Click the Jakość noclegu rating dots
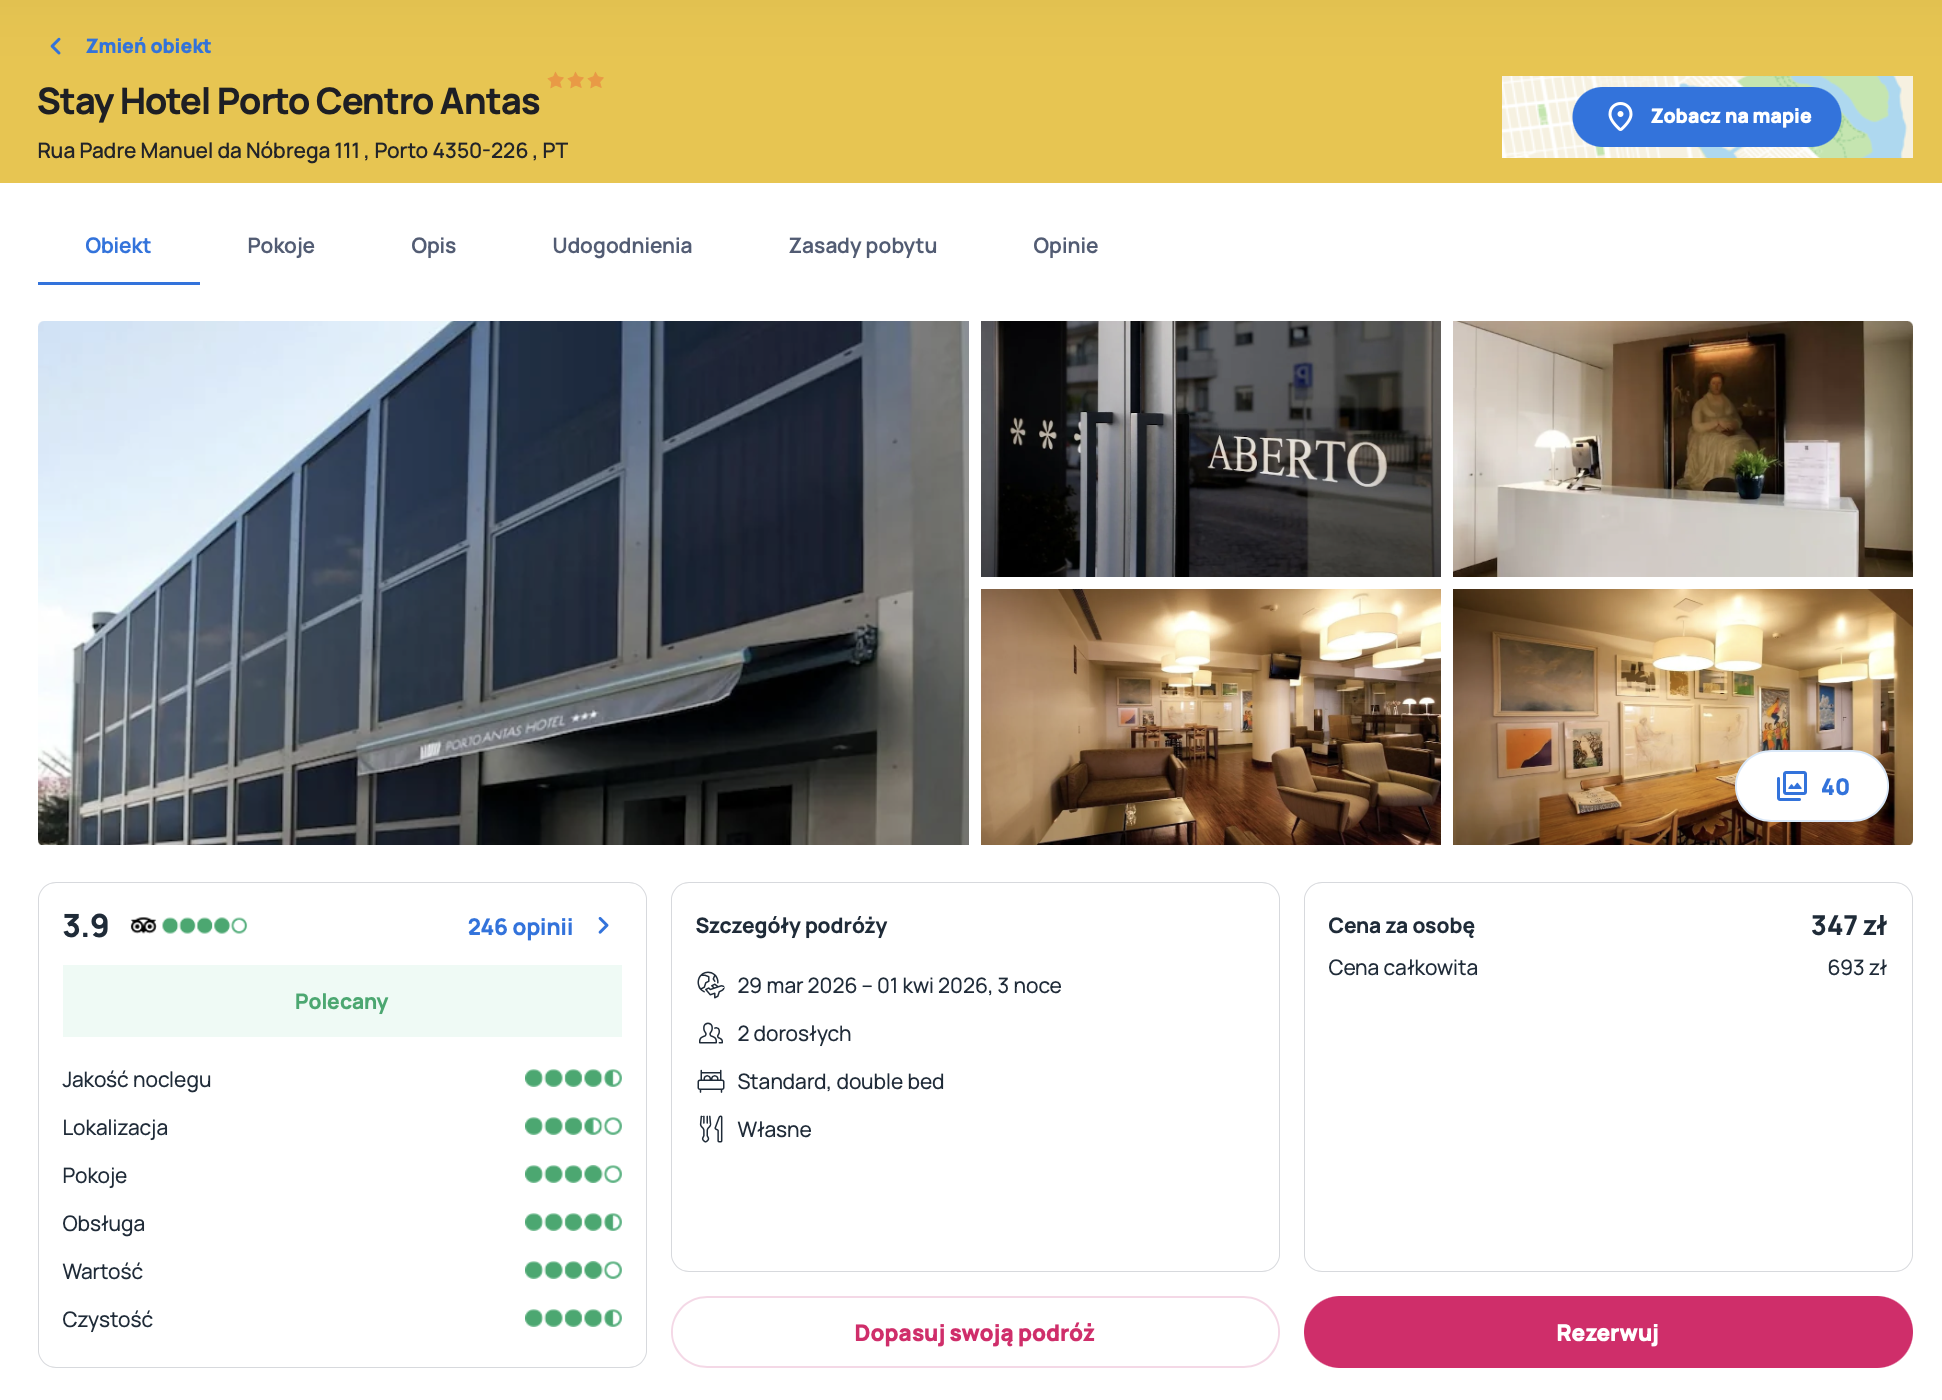1942x1400 pixels. click(573, 1078)
